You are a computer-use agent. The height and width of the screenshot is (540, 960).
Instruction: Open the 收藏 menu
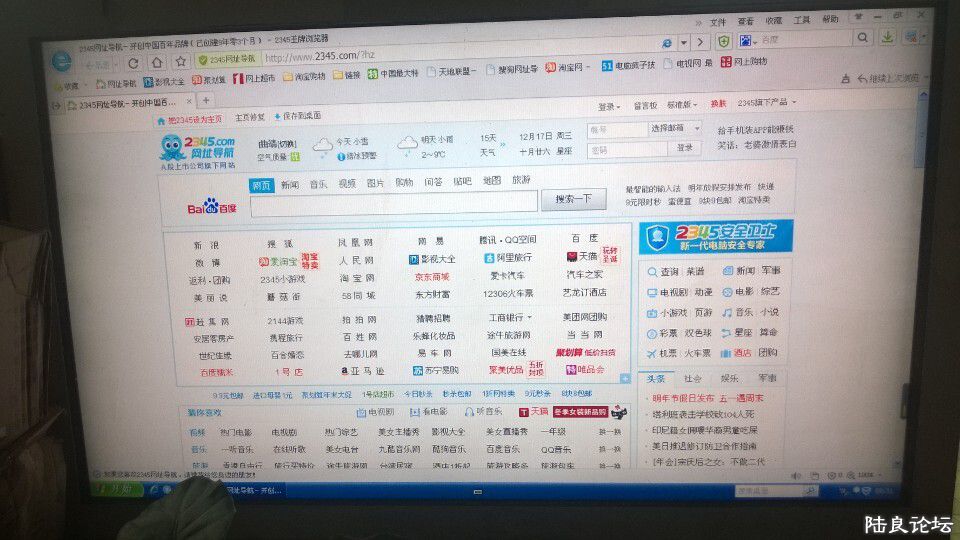773,20
